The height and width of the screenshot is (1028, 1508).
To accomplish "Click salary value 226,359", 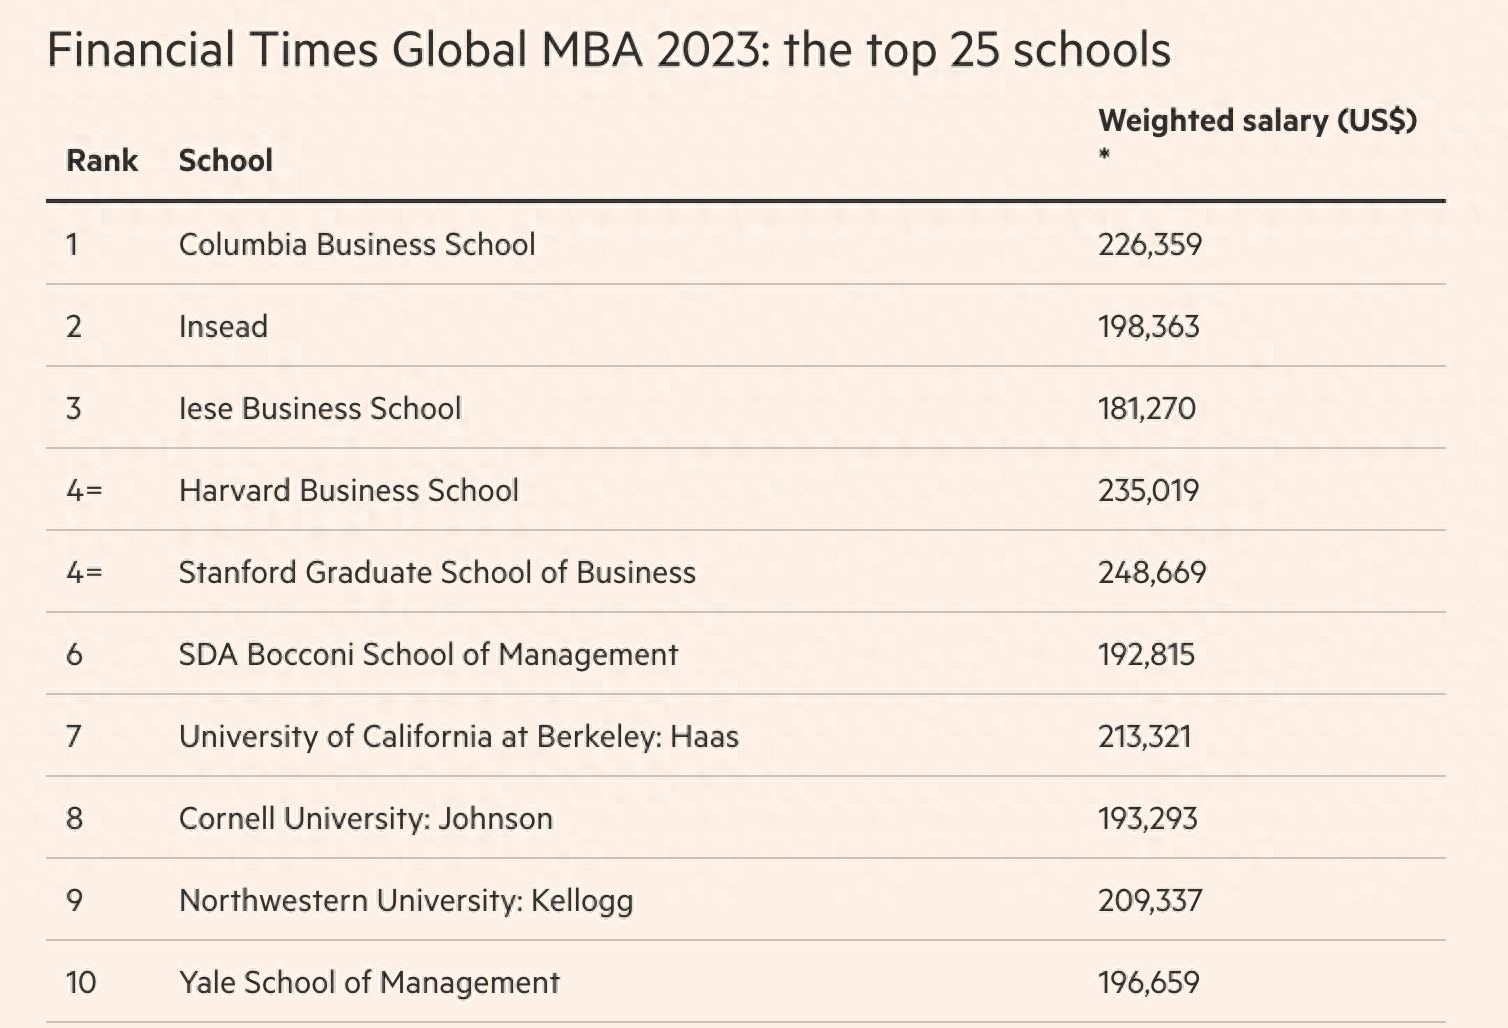I will [1150, 245].
